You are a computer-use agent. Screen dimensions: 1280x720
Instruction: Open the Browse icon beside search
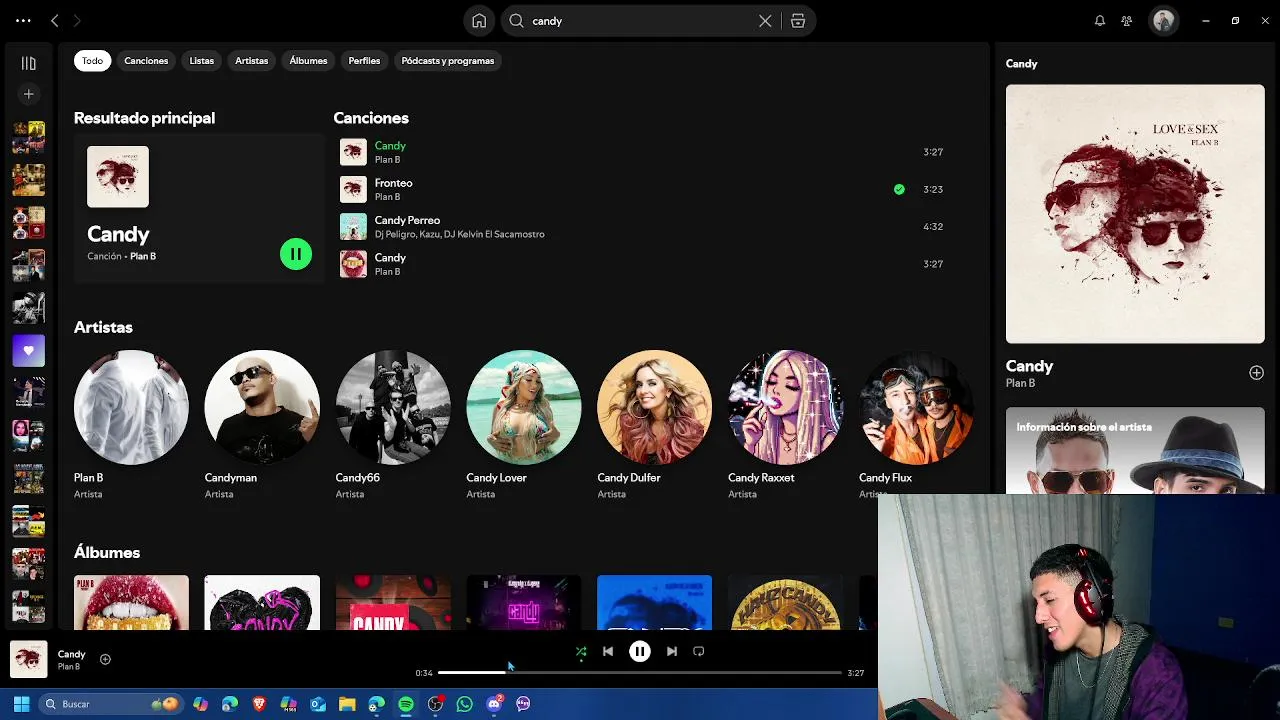pyautogui.click(x=798, y=21)
